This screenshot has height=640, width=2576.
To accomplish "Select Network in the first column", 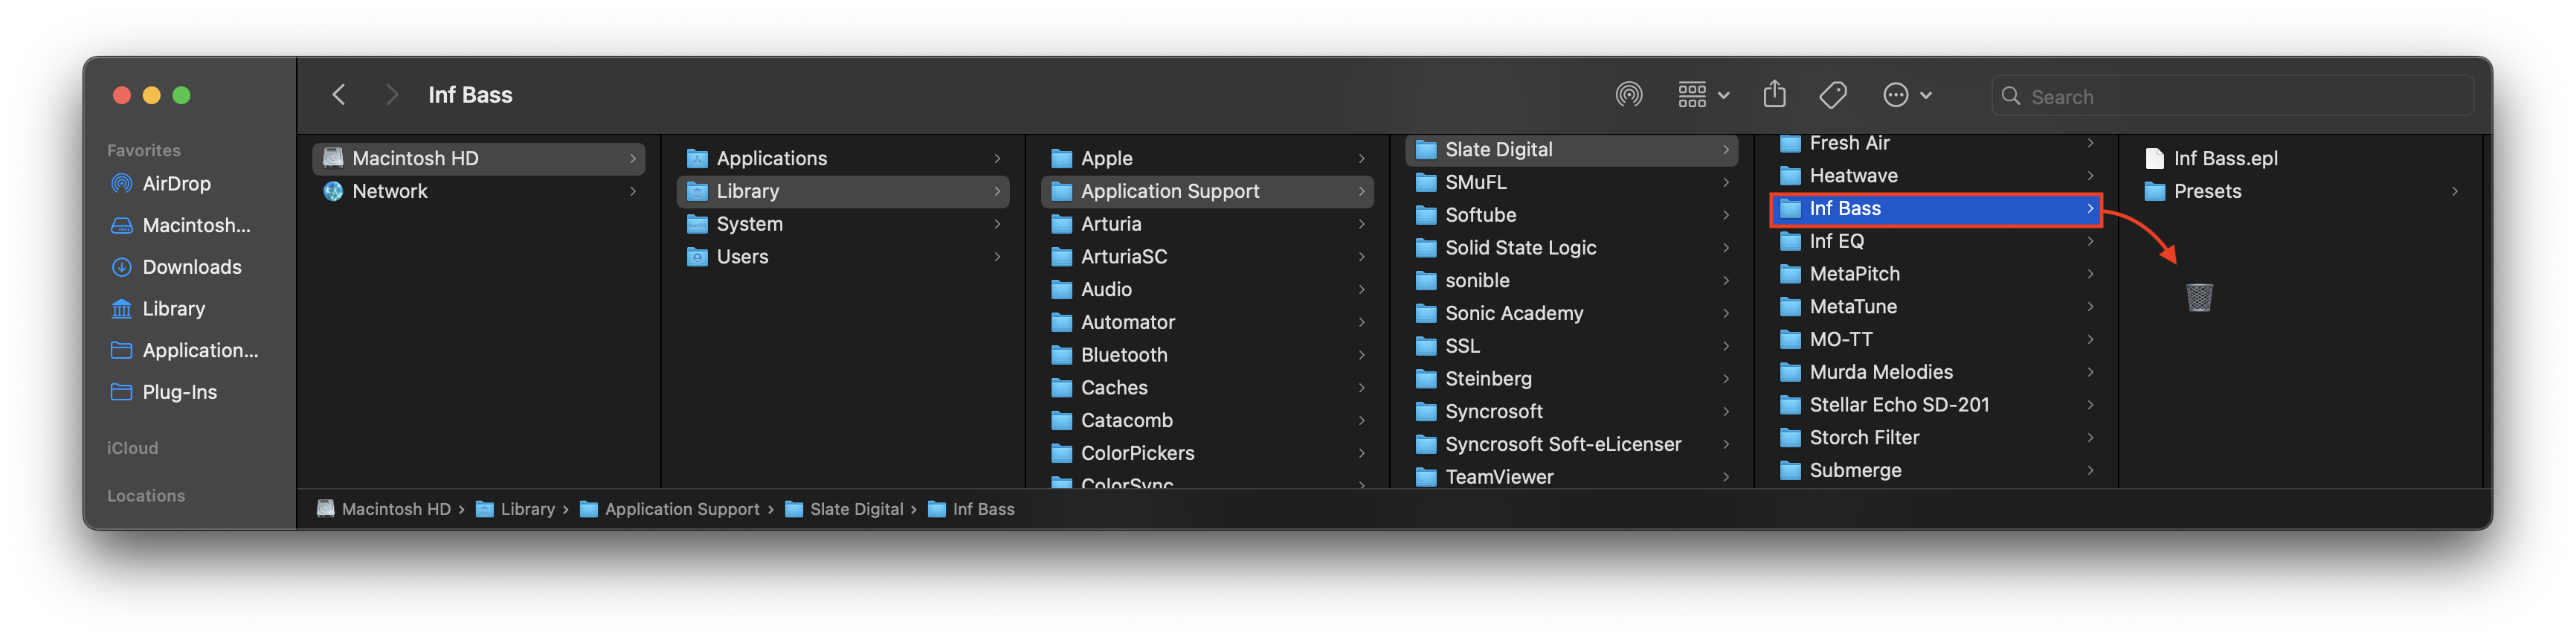I will tap(478, 191).
